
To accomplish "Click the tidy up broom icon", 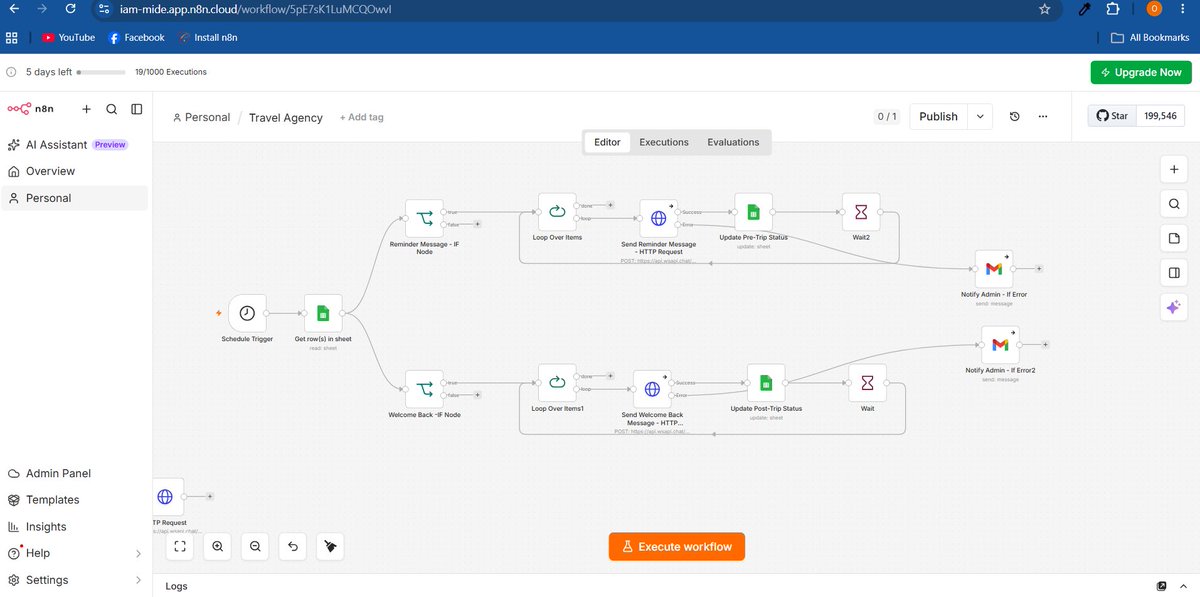I will pyautogui.click(x=330, y=546).
